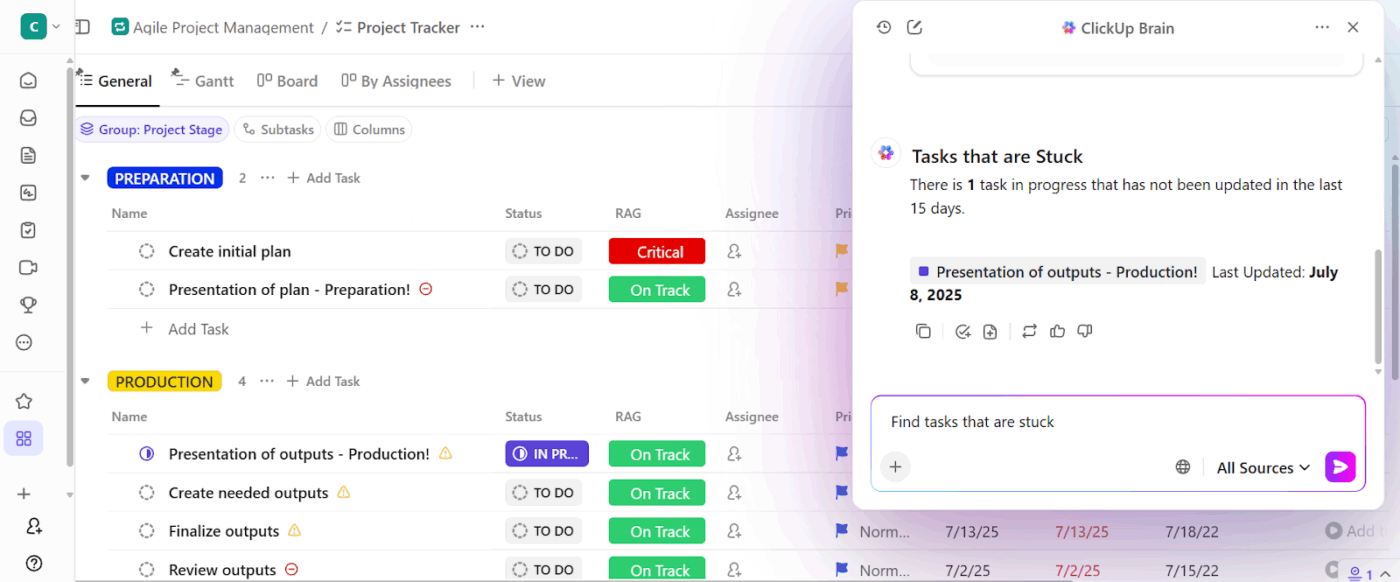The height and width of the screenshot is (582, 1400).
Task: Start a new chat in ClickUp Brain
Action: tap(914, 27)
